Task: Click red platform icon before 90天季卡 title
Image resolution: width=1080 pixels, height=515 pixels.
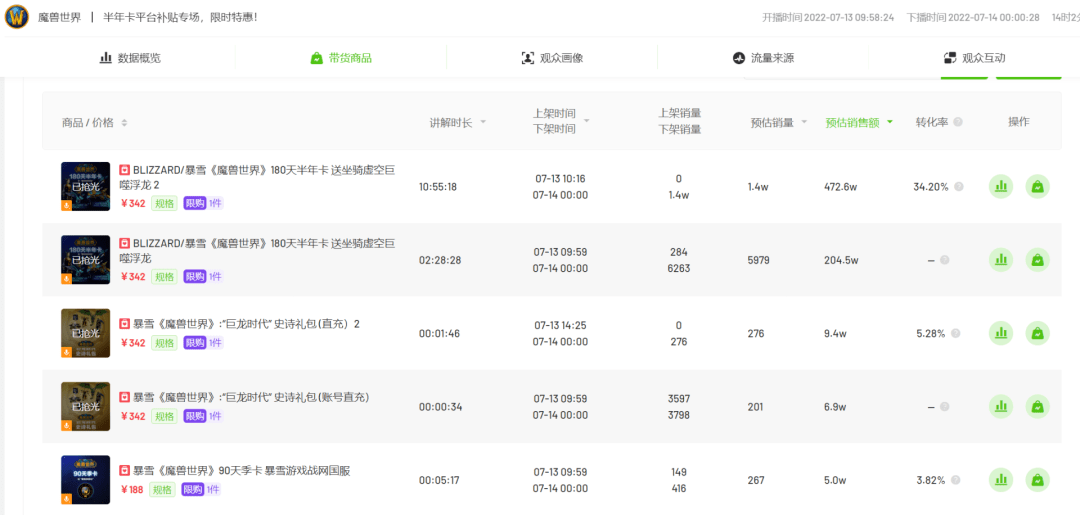Action: coord(125,471)
